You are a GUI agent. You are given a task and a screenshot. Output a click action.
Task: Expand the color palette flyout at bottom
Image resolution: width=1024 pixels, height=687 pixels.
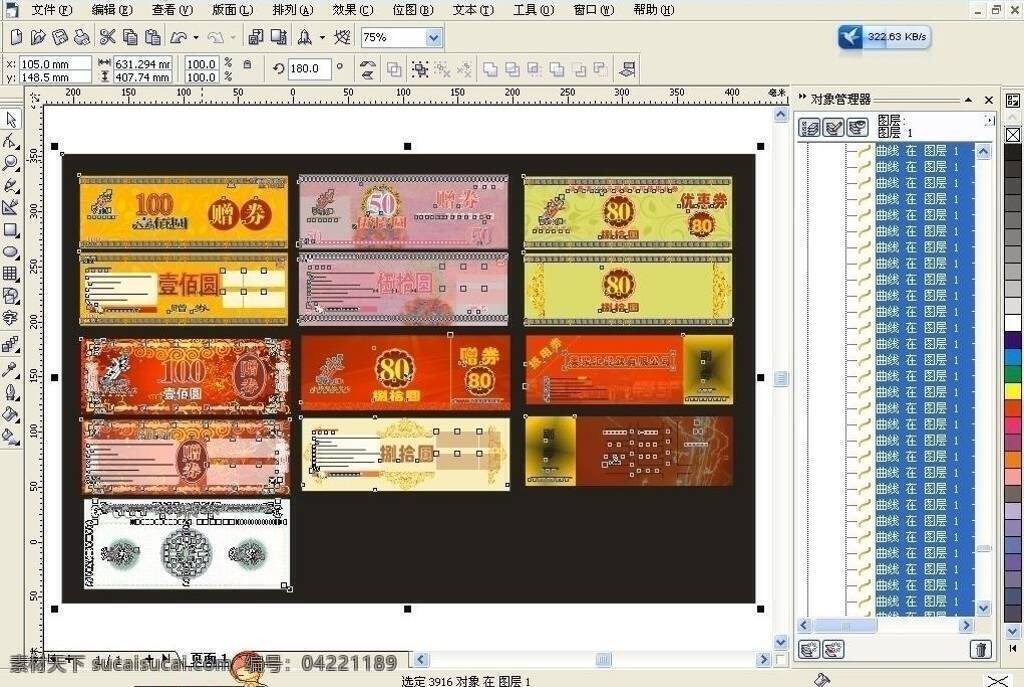pyautogui.click(x=1013, y=648)
